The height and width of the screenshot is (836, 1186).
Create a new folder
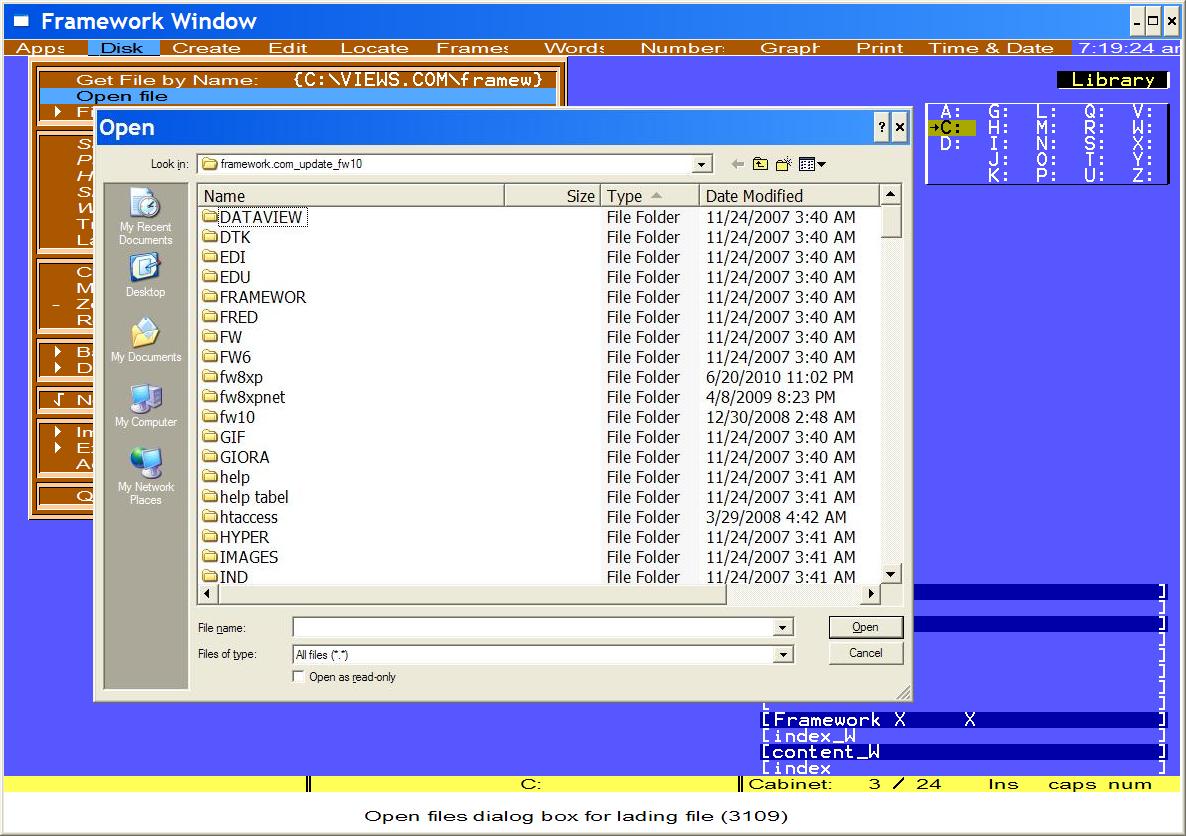[784, 164]
